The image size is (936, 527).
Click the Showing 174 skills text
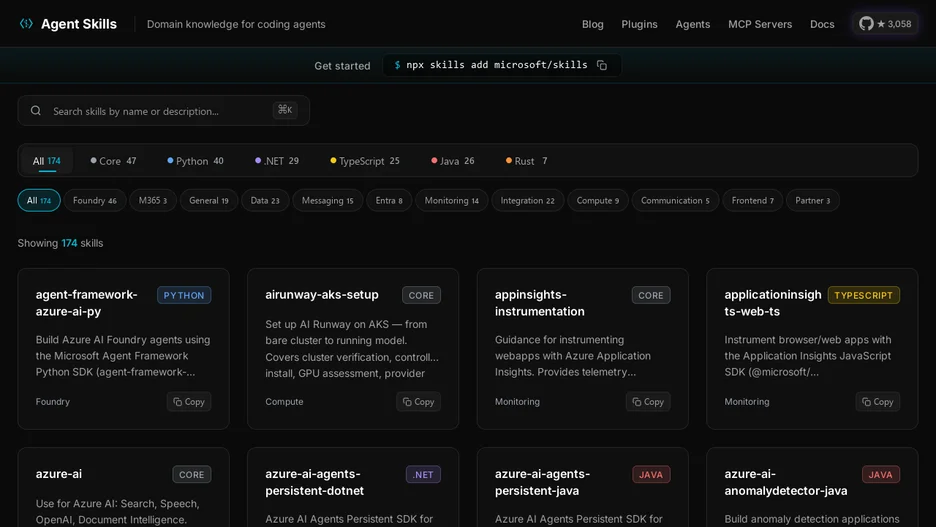pos(60,243)
